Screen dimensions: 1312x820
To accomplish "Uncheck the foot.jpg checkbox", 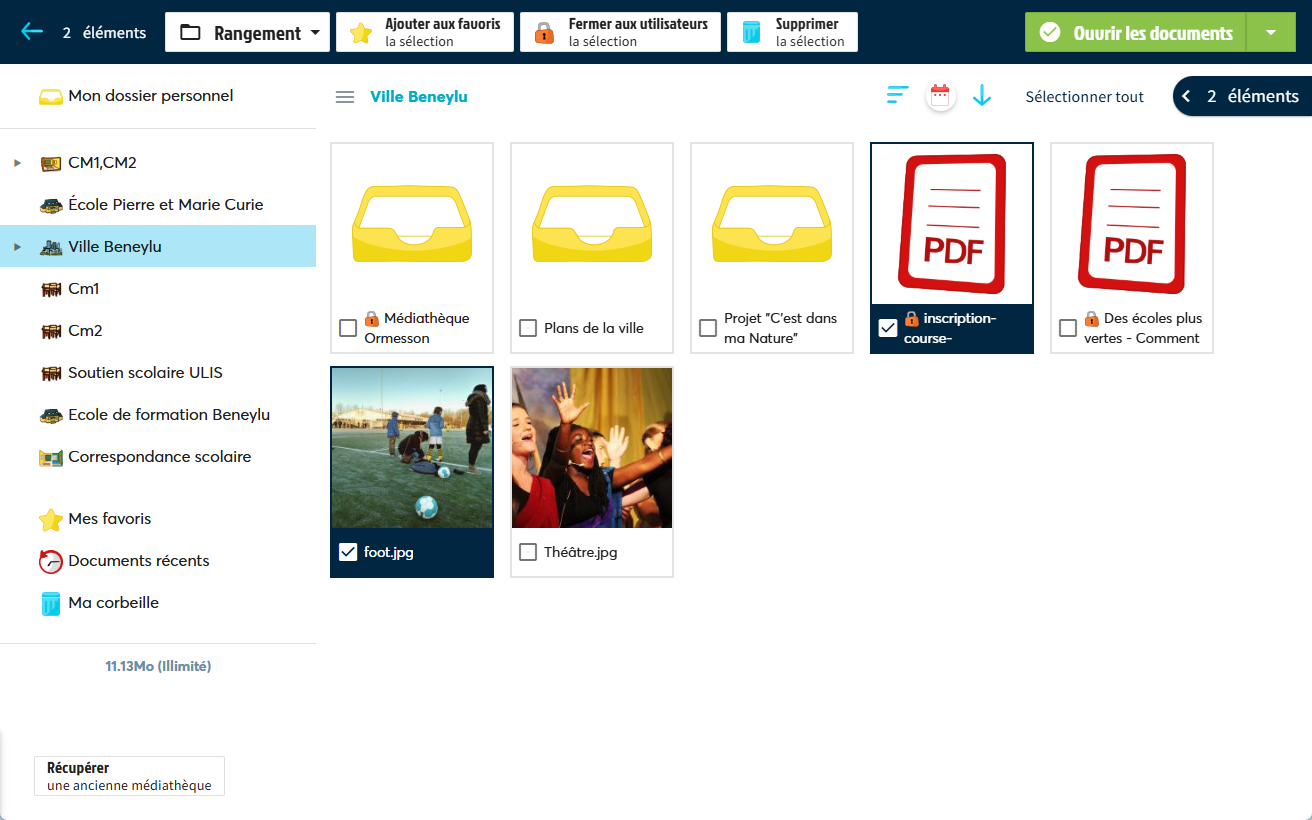I will coord(348,552).
